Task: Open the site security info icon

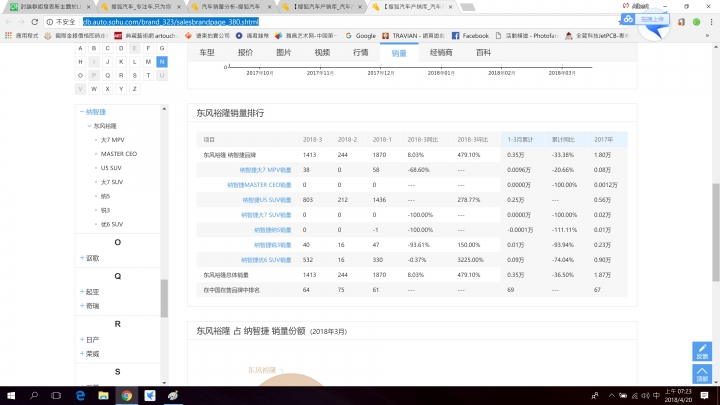Action: tap(50, 22)
